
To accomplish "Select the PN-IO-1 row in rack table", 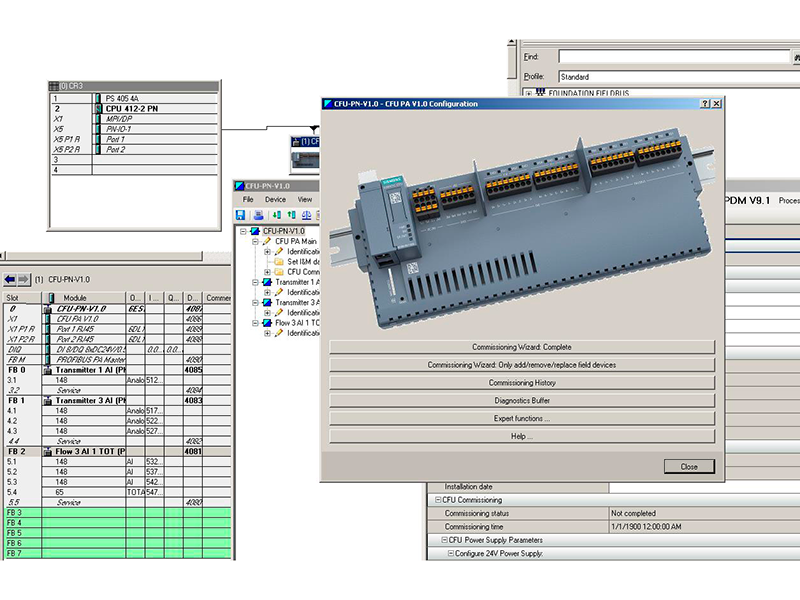I will pos(135,129).
